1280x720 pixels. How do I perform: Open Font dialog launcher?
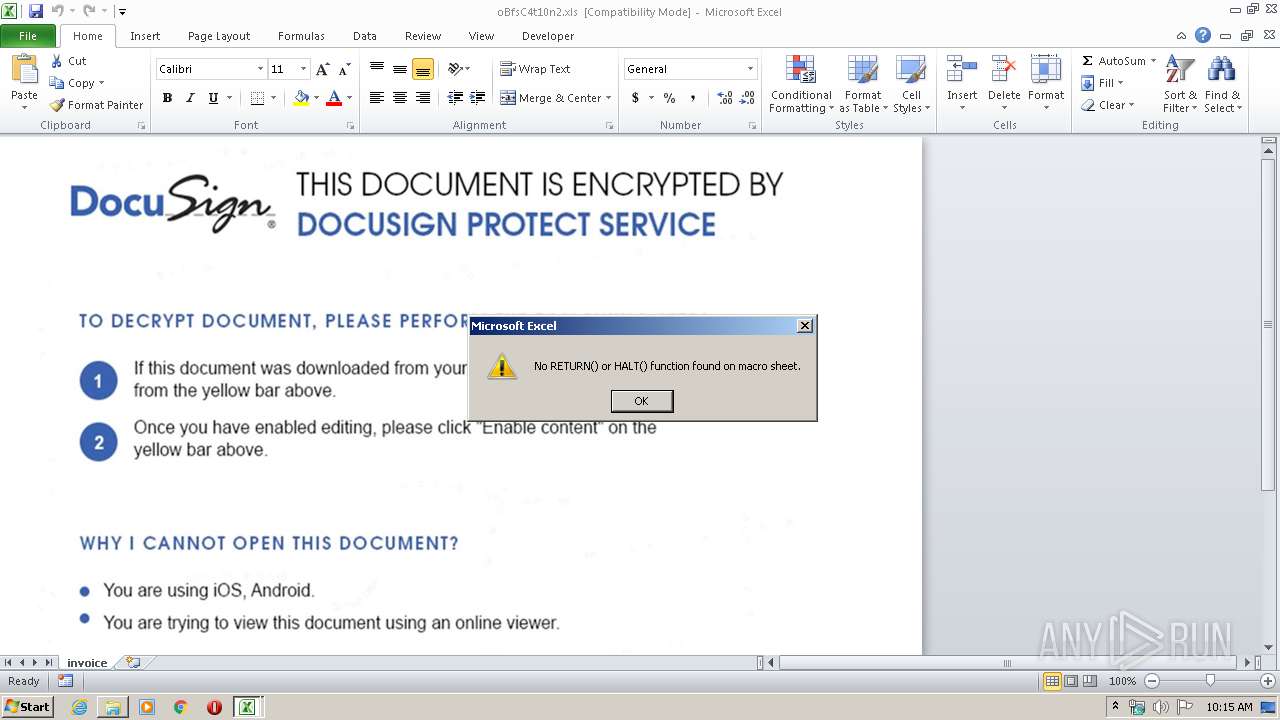[350, 126]
